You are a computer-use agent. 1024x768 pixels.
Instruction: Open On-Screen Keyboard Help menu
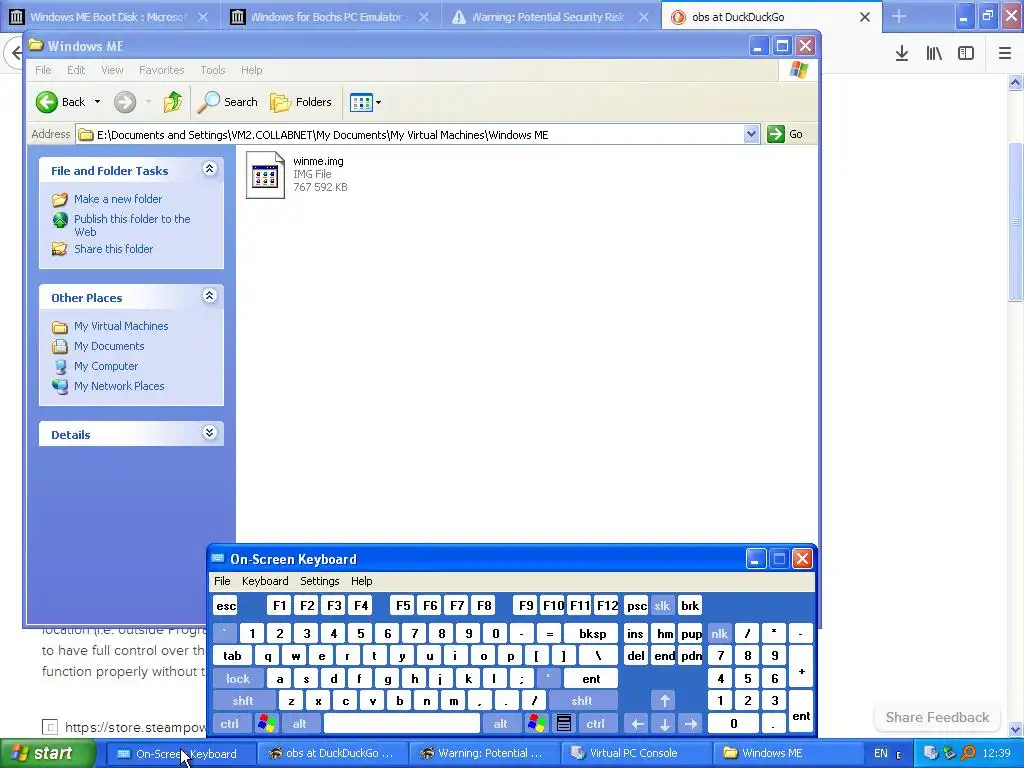(x=361, y=581)
